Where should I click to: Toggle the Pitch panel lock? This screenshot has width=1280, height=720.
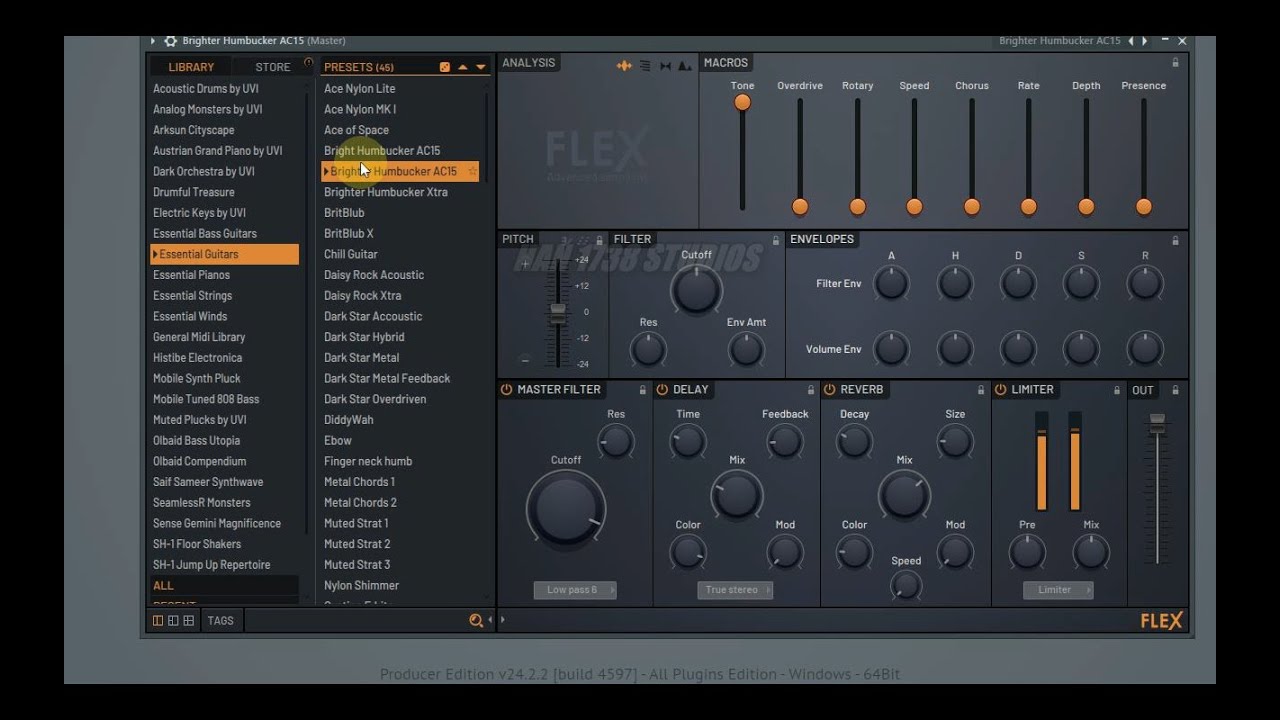coord(599,240)
